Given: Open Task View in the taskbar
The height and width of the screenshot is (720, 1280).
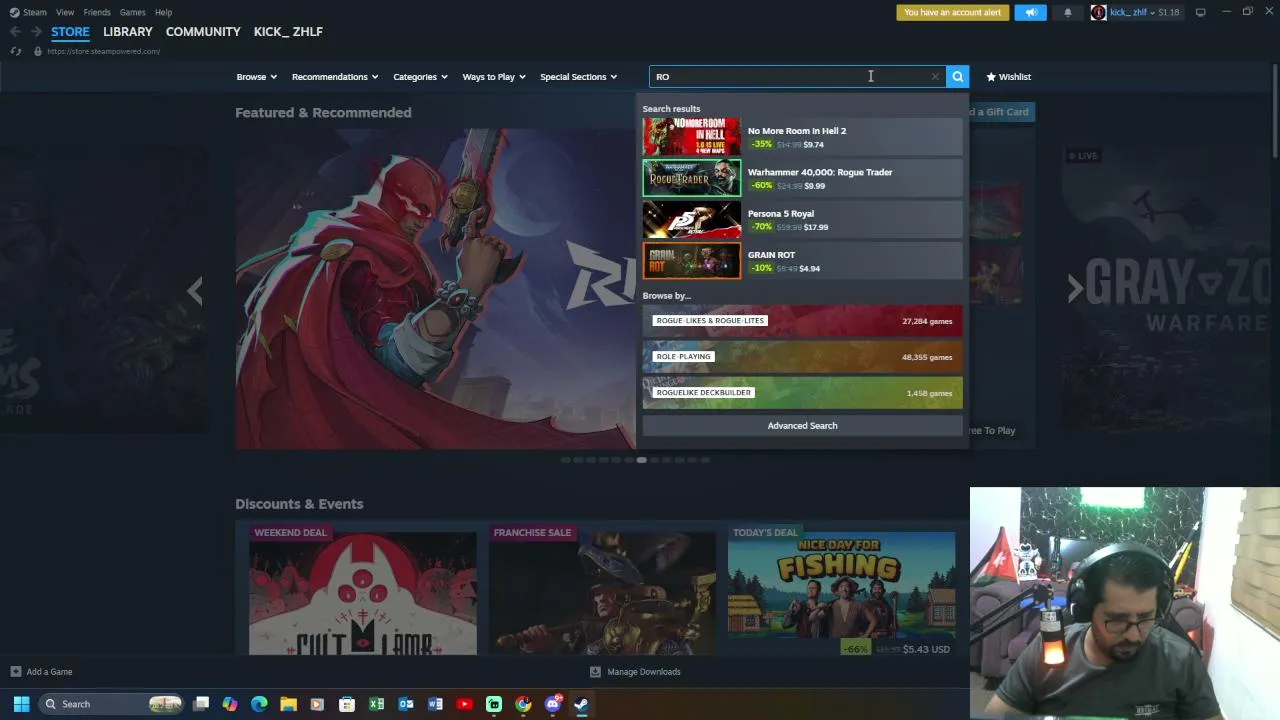Looking at the screenshot, I should [x=201, y=704].
